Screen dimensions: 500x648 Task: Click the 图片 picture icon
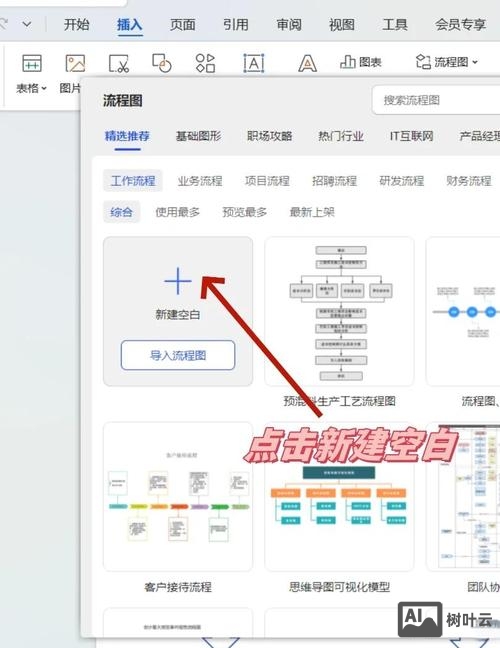click(75, 64)
